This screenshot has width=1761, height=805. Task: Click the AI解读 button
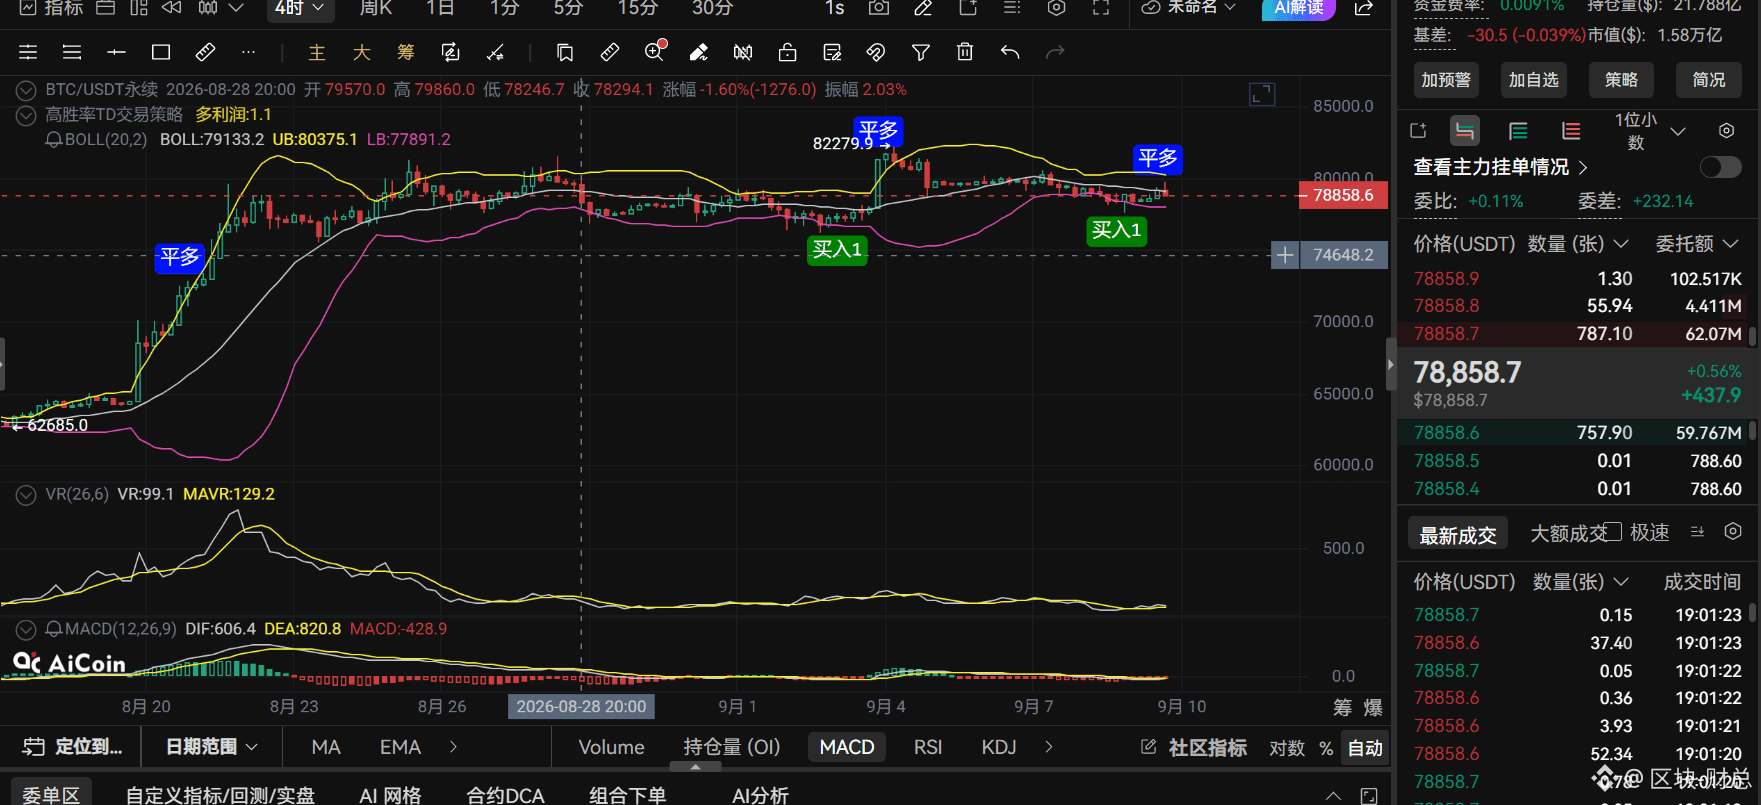point(1298,8)
